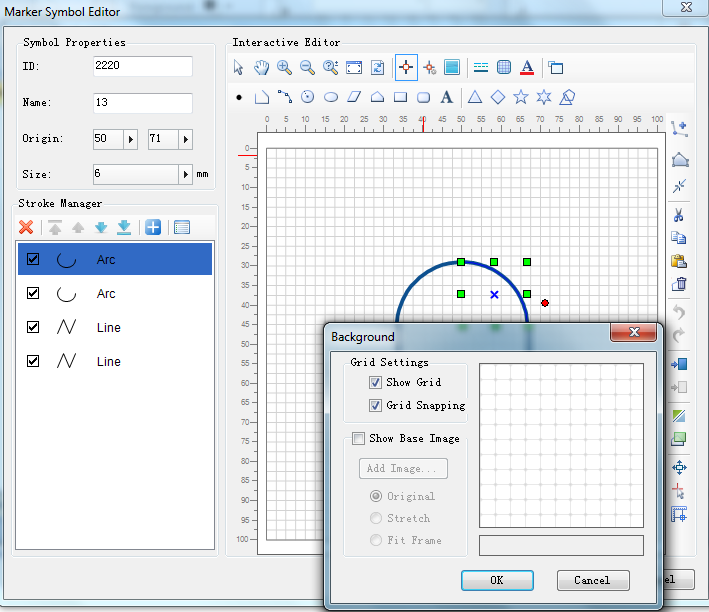Screen dimensions: 709x612
Task: Toggle the Grid Snapping checkbox
Action: point(376,405)
